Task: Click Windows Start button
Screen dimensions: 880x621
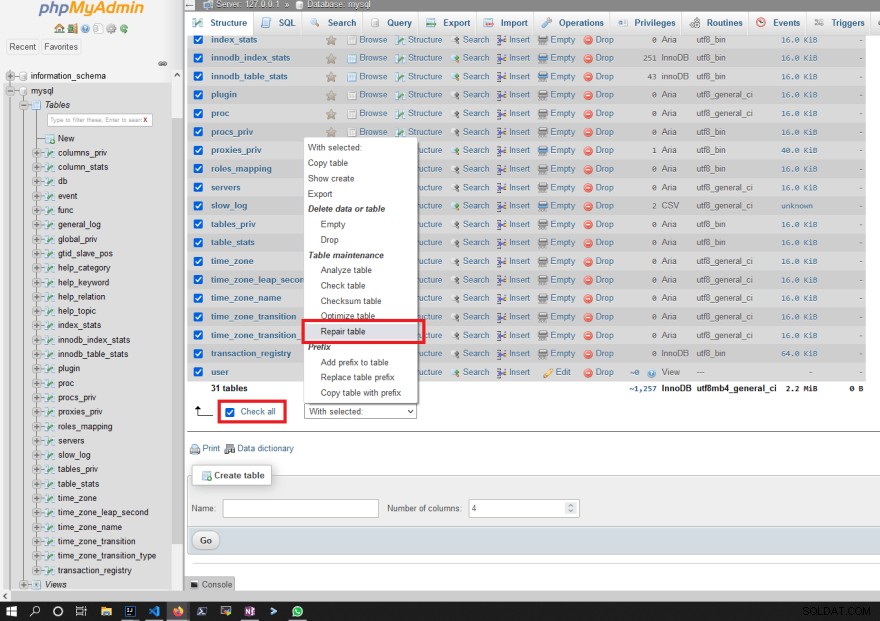Action: [11, 611]
